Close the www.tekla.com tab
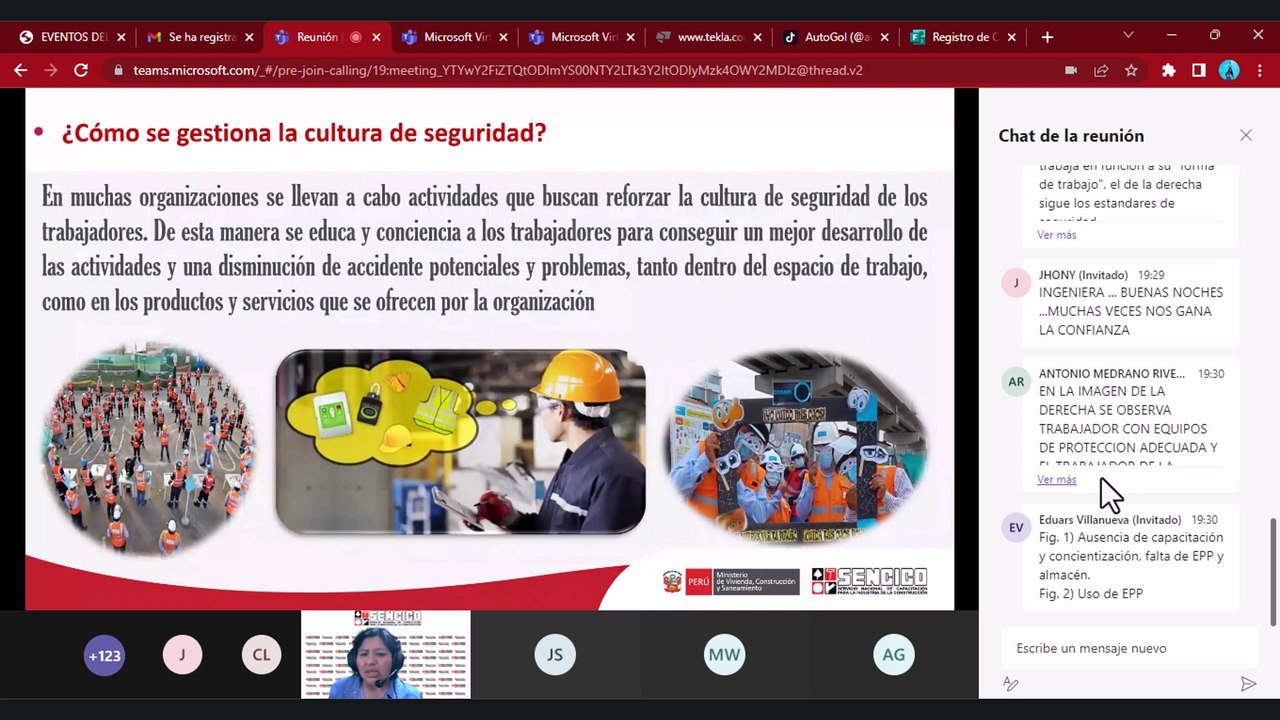Viewport: 1280px width, 720px height. (x=757, y=37)
